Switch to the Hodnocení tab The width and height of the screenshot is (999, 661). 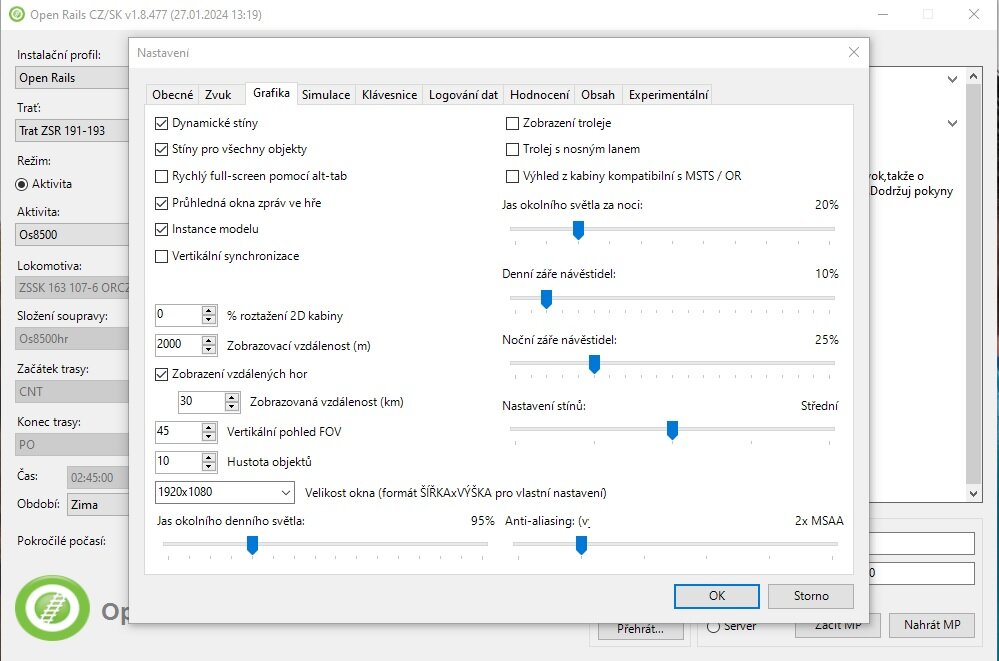(540, 95)
